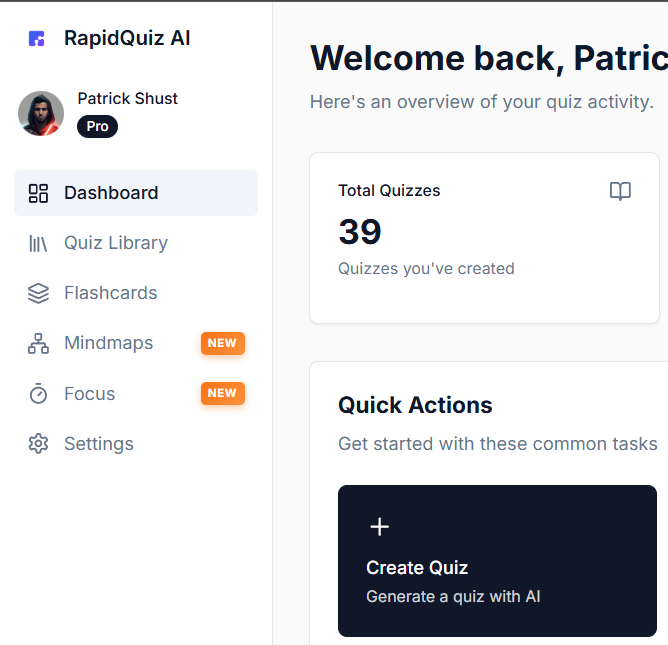
Task: Open the Flashcards section
Action: tap(110, 293)
